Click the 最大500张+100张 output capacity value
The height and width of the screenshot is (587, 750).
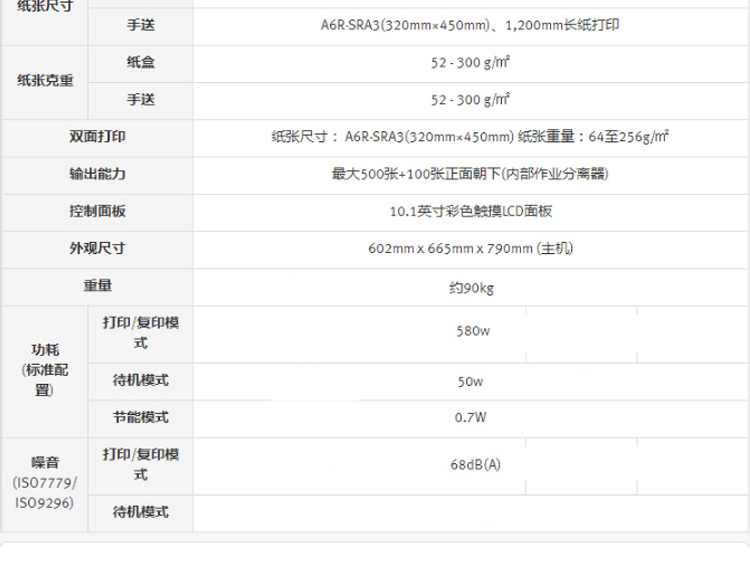pos(469,173)
